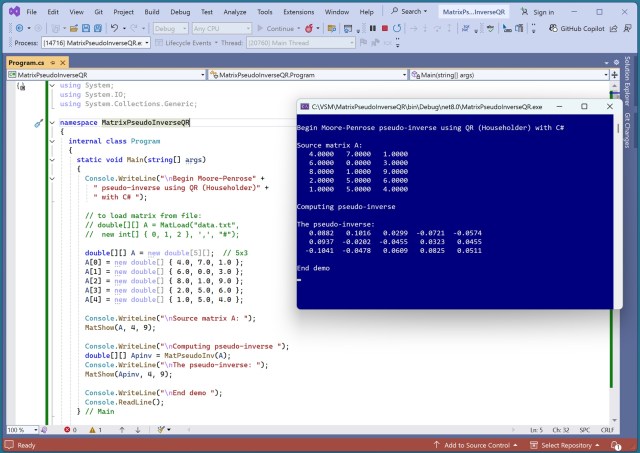Click the errors count icon in status strip
This screenshot has width=640, height=453.
69,430
